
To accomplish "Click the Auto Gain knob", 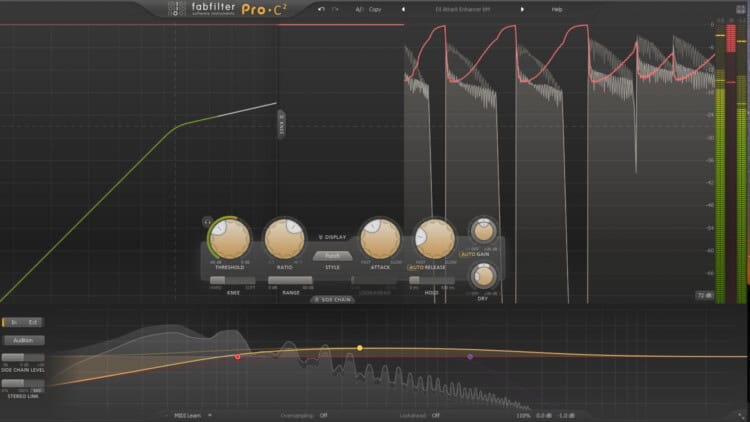I will [x=483, y=231].
